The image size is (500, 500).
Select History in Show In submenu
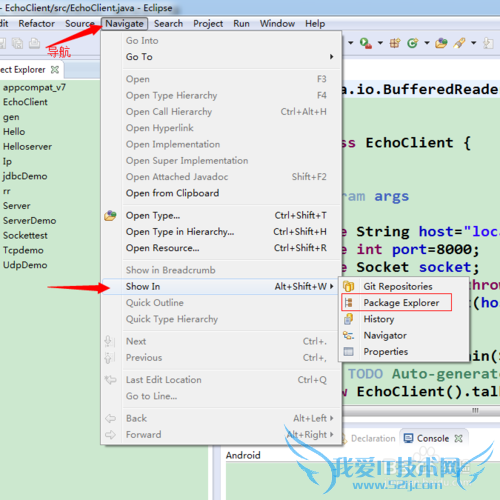(404, 319)
